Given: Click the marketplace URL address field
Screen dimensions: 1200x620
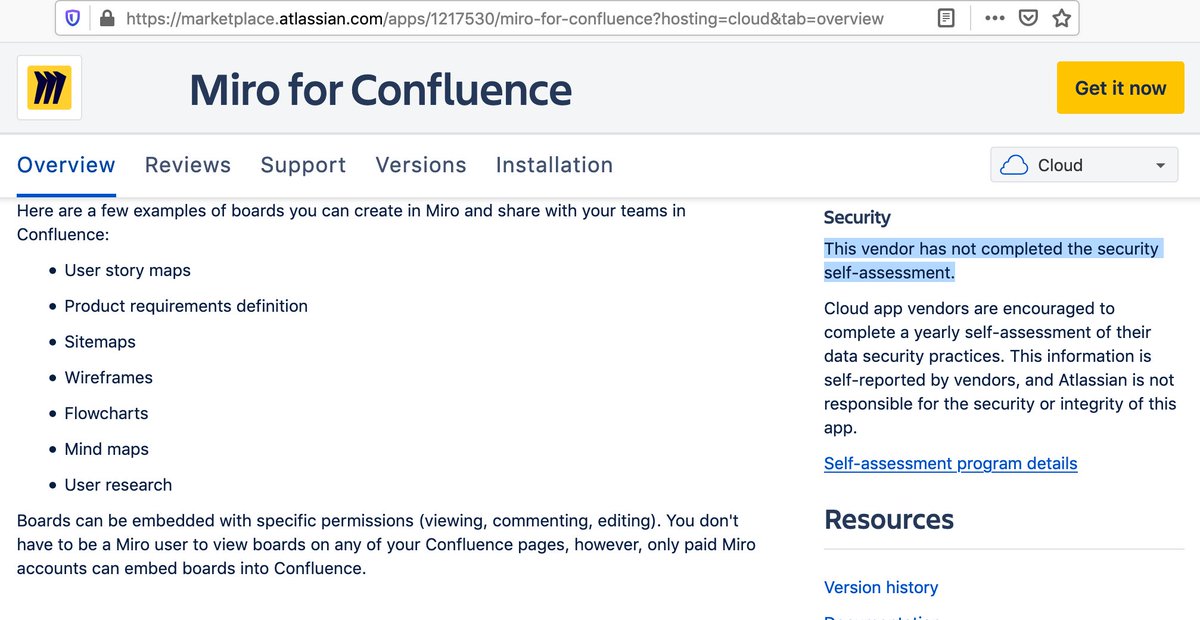Looking at the screenshot, I should (505, 18).
